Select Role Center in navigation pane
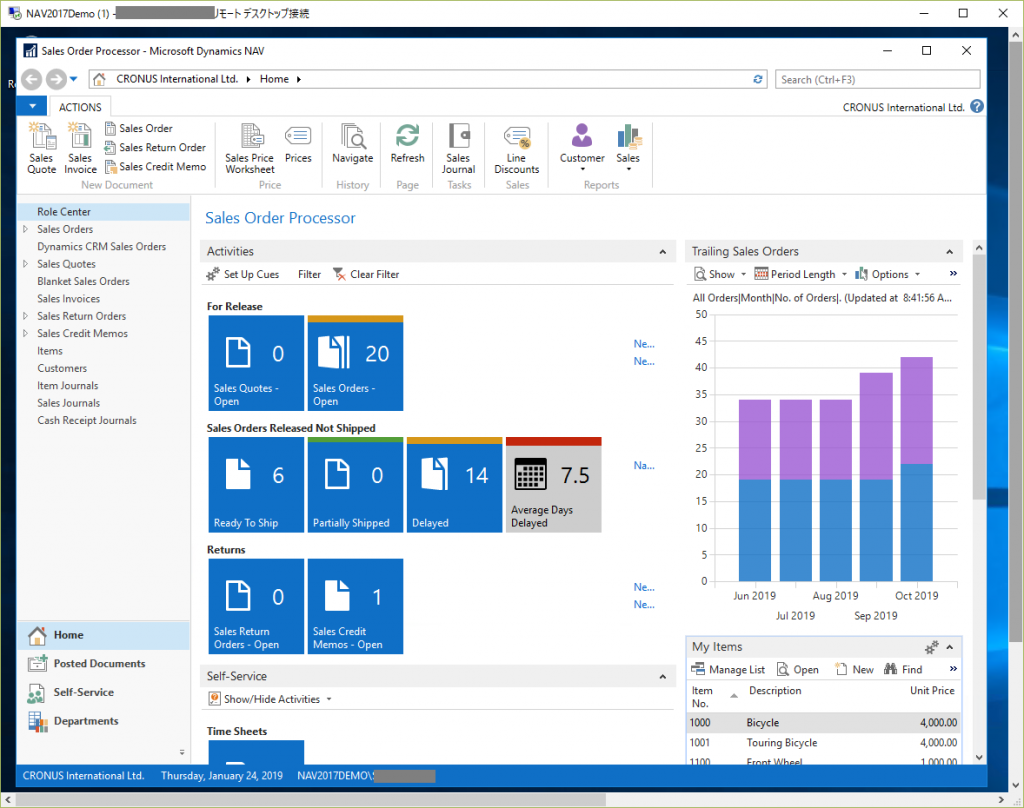 point(103,212)
